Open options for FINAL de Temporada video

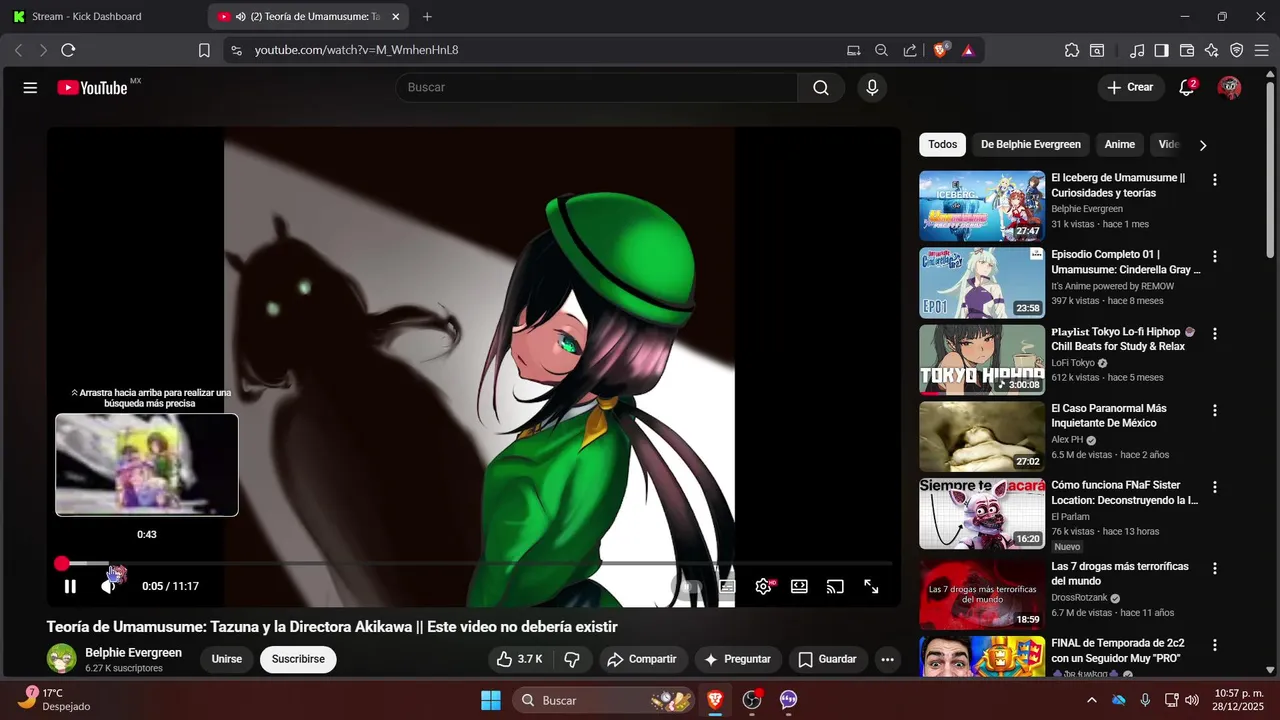click(1215, 645)
